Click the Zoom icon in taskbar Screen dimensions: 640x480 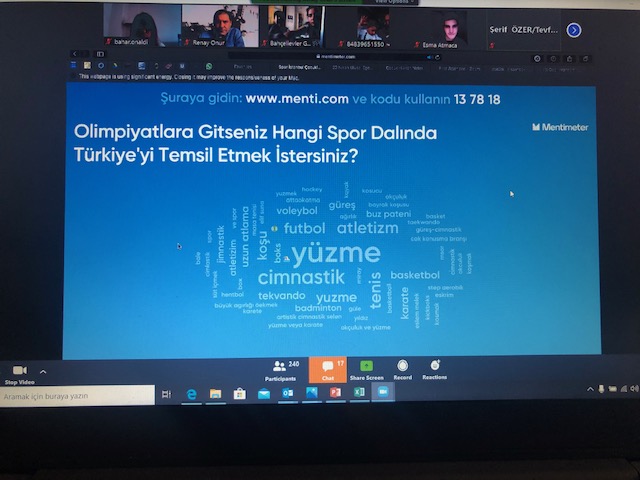[383, 392]
